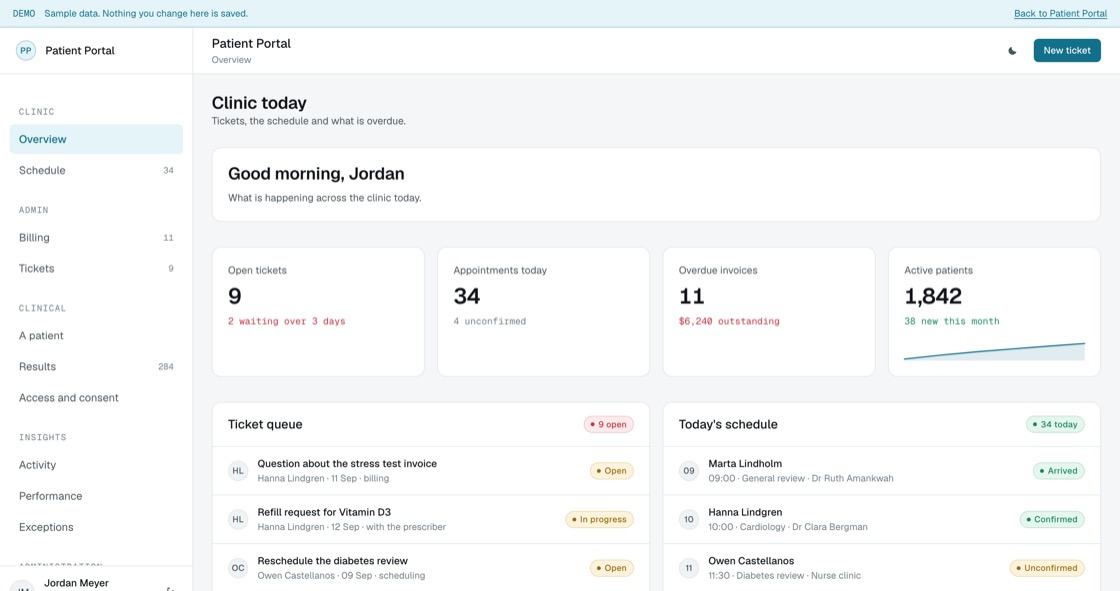The height and width of the screenshot is (591, 1120).
Task: Click the OC avatar on diabetes review ticket
Action: (238, 568)
